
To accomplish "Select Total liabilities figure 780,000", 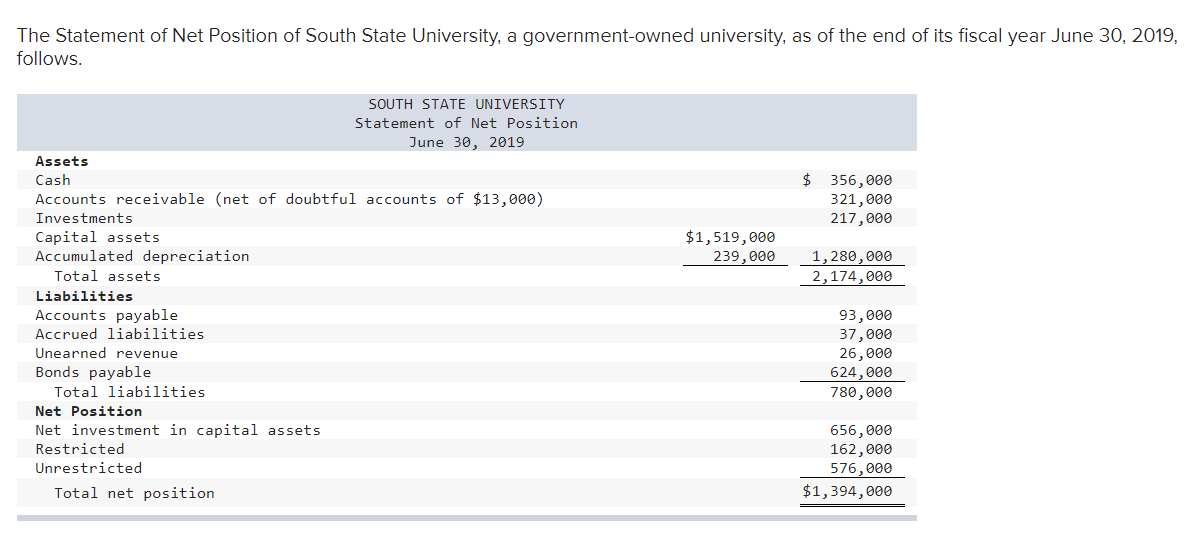I will click(861, 392).
